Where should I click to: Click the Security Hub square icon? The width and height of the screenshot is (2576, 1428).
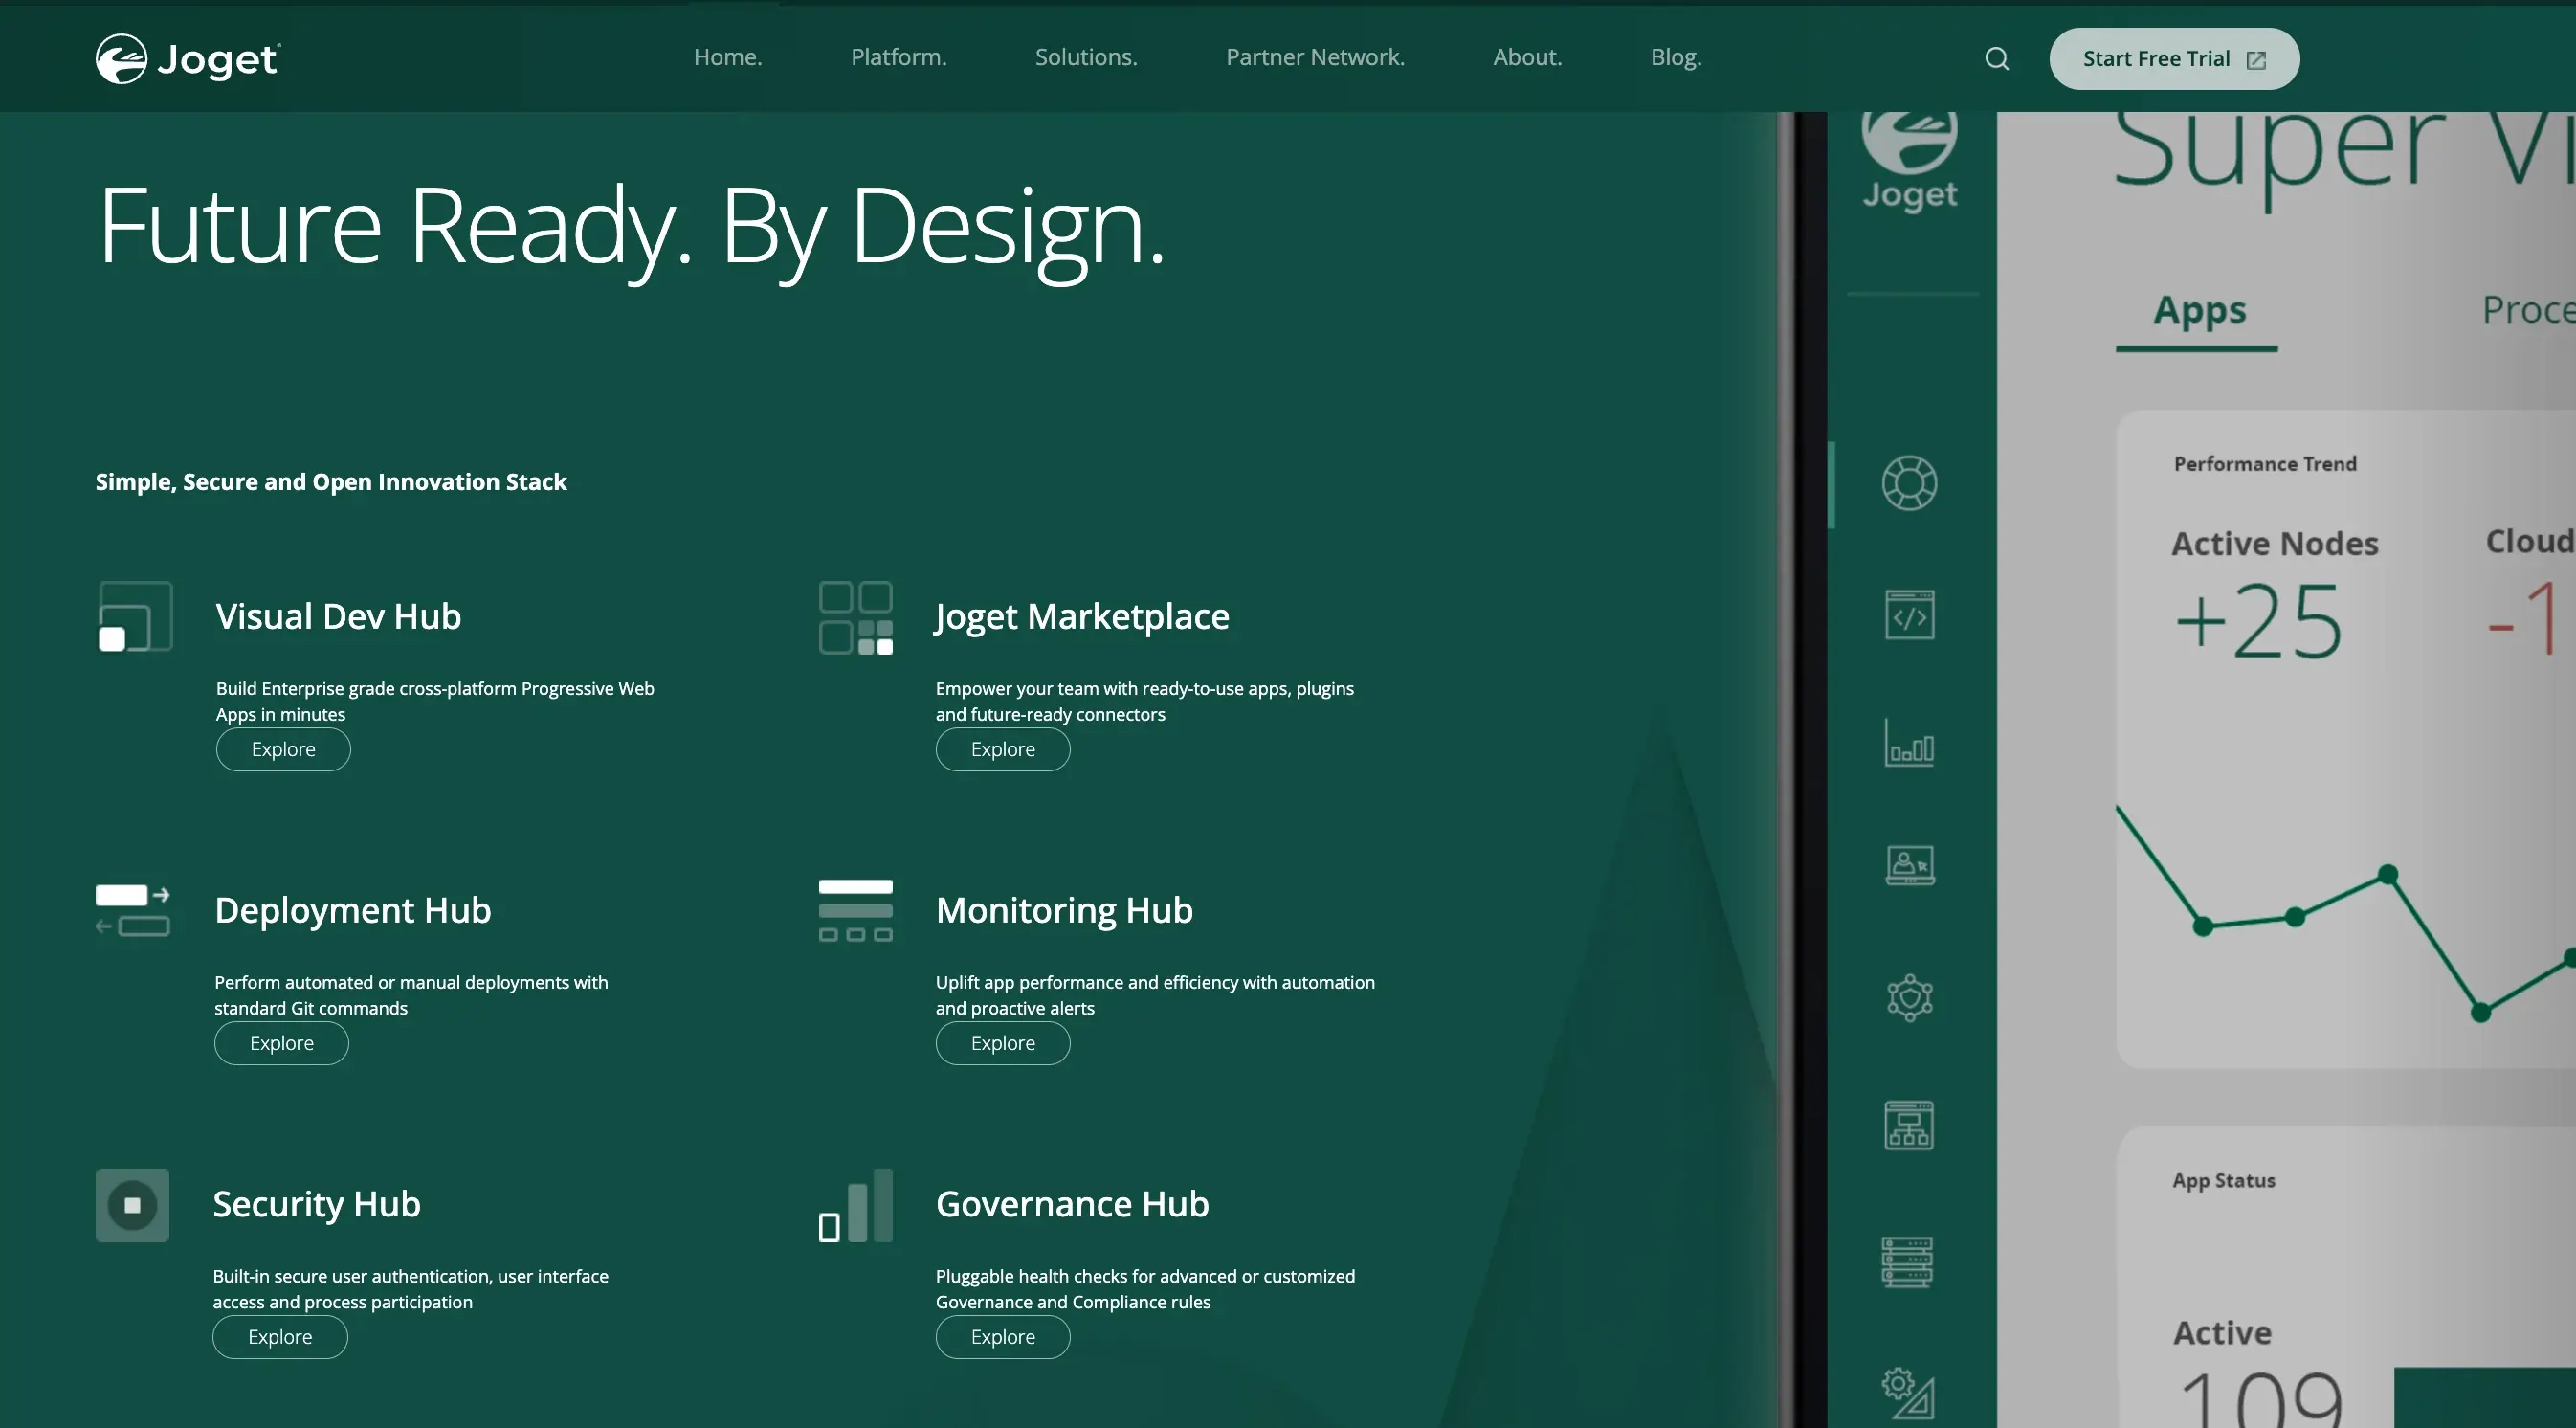coord(132,1205)
